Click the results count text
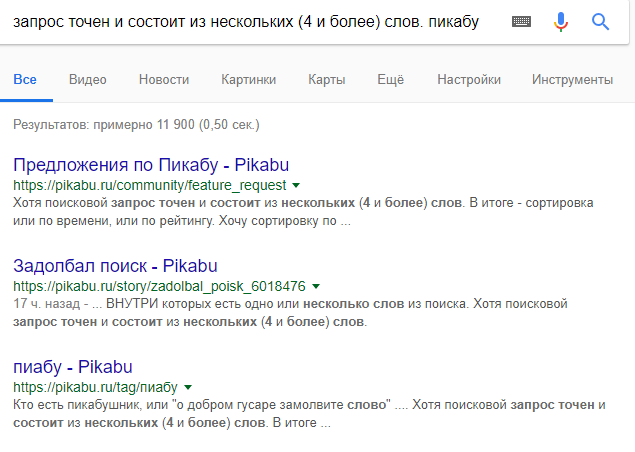The width and height of the screenshot is (635, 452). pos(136,125)
